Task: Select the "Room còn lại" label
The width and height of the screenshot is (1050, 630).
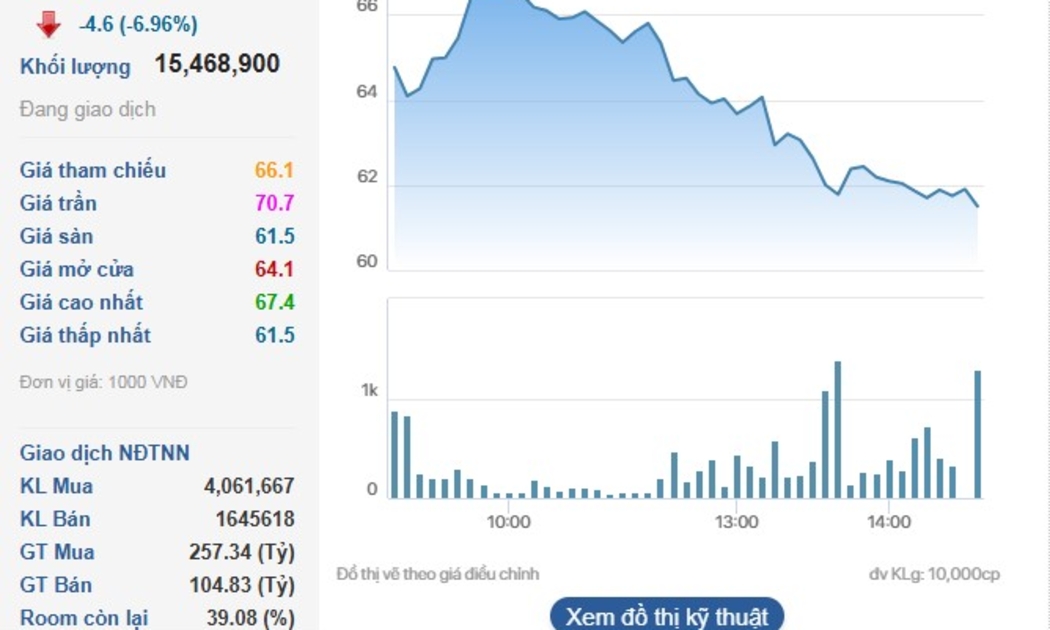Action: [x=83, y=618]
